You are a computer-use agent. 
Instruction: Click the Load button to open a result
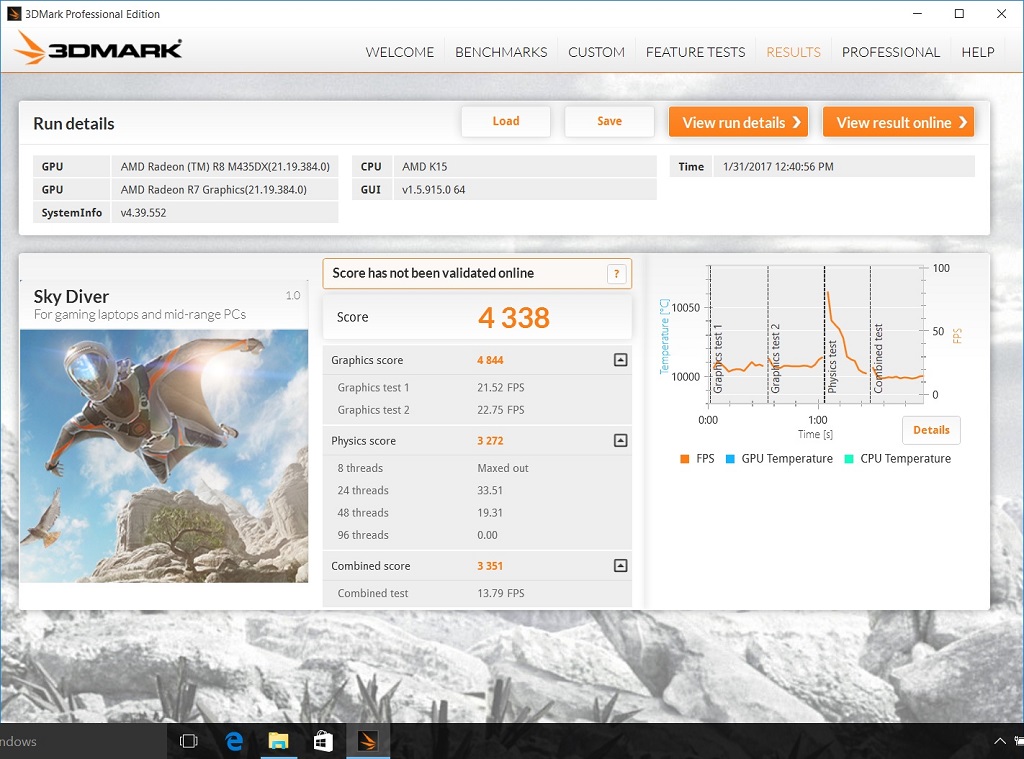coord(505,121)
